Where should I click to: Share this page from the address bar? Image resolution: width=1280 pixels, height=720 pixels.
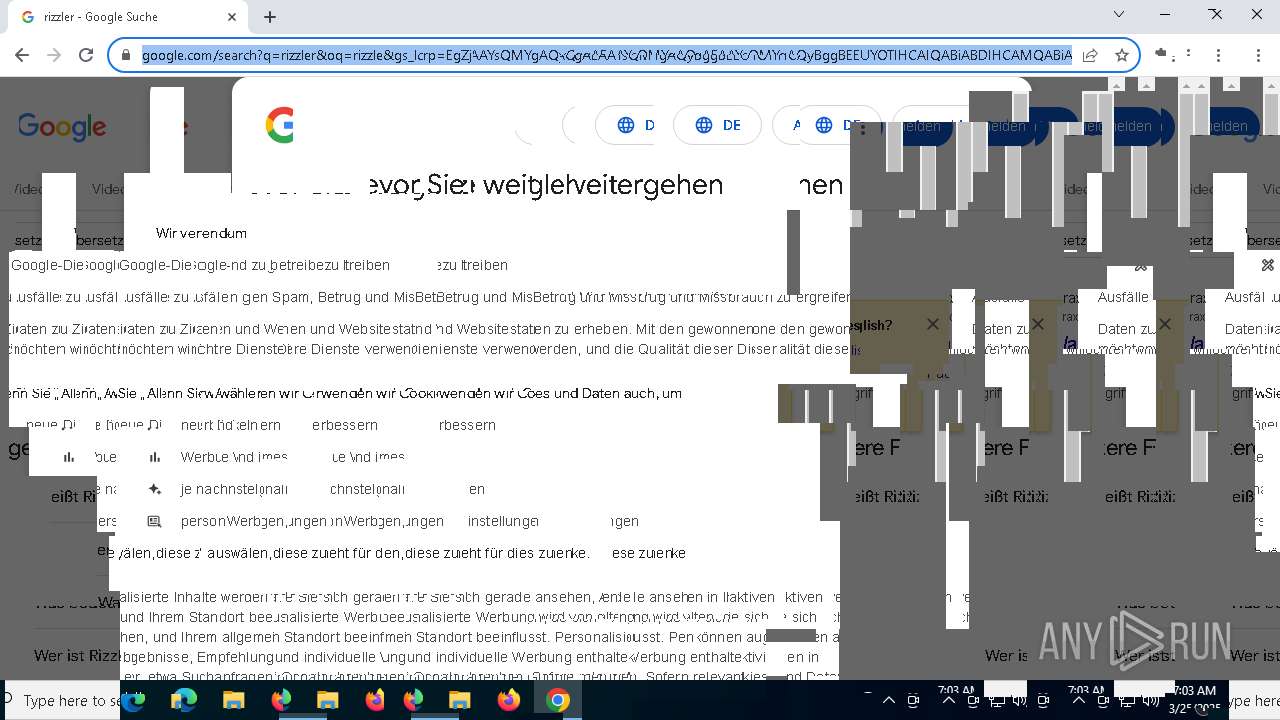[x=1090, y=55]
